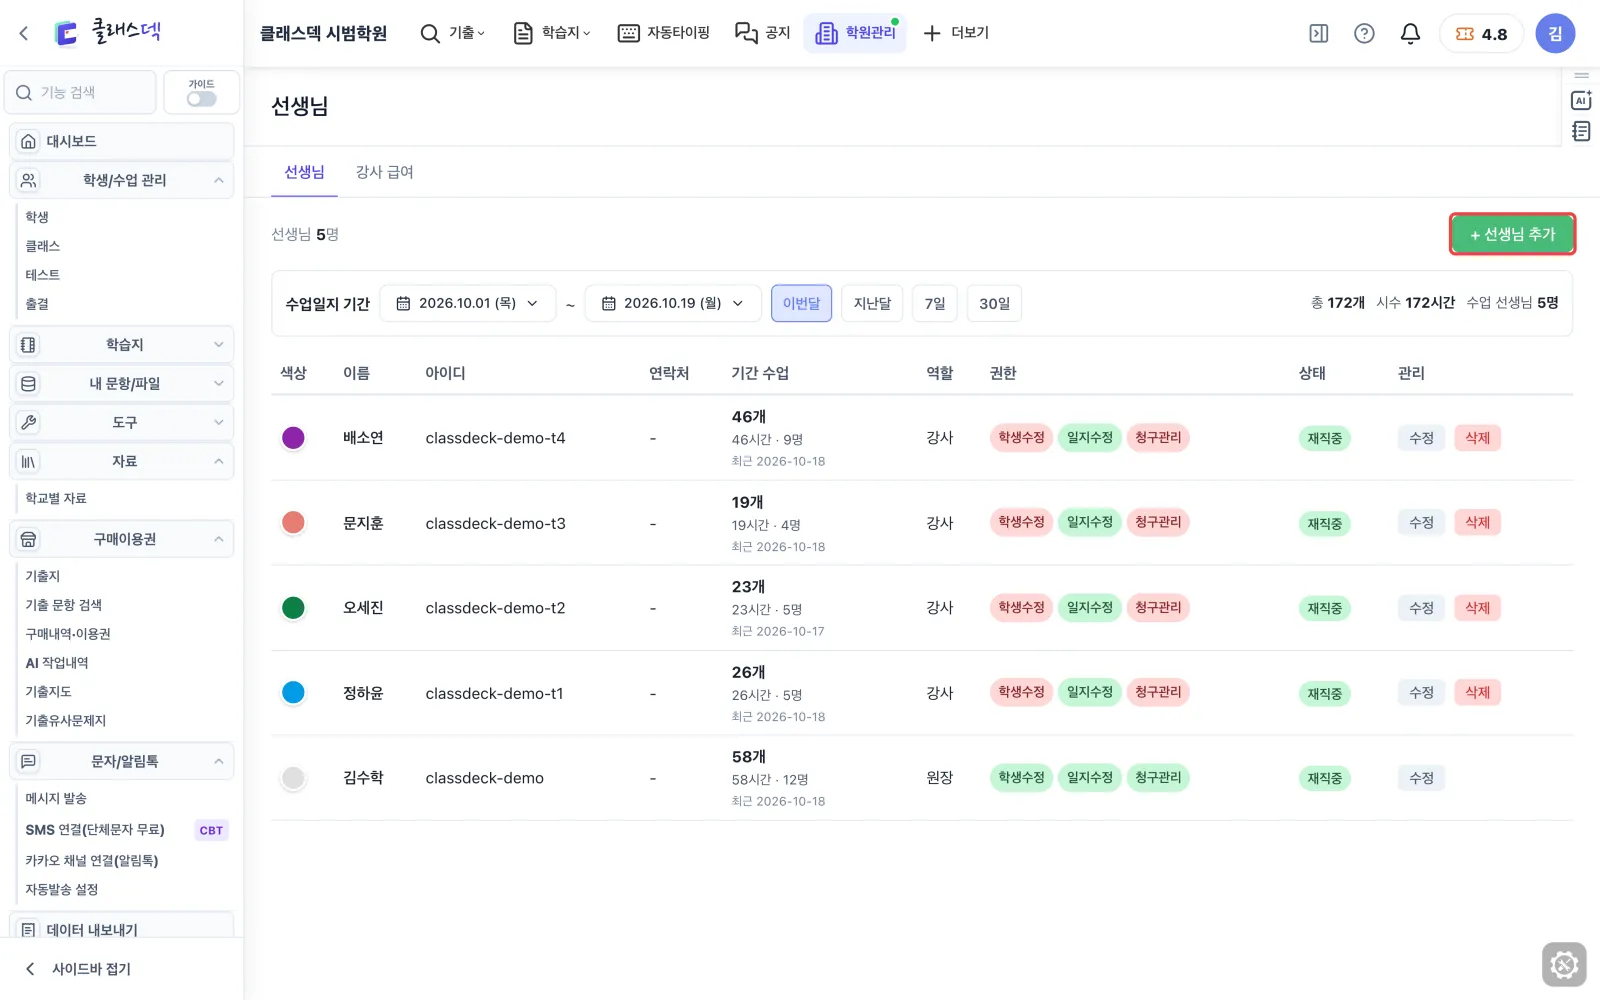Open the user avatar 김 menu
Image resolution: width=1600 pixels, height=1000 pixels.
(1555, 33)
